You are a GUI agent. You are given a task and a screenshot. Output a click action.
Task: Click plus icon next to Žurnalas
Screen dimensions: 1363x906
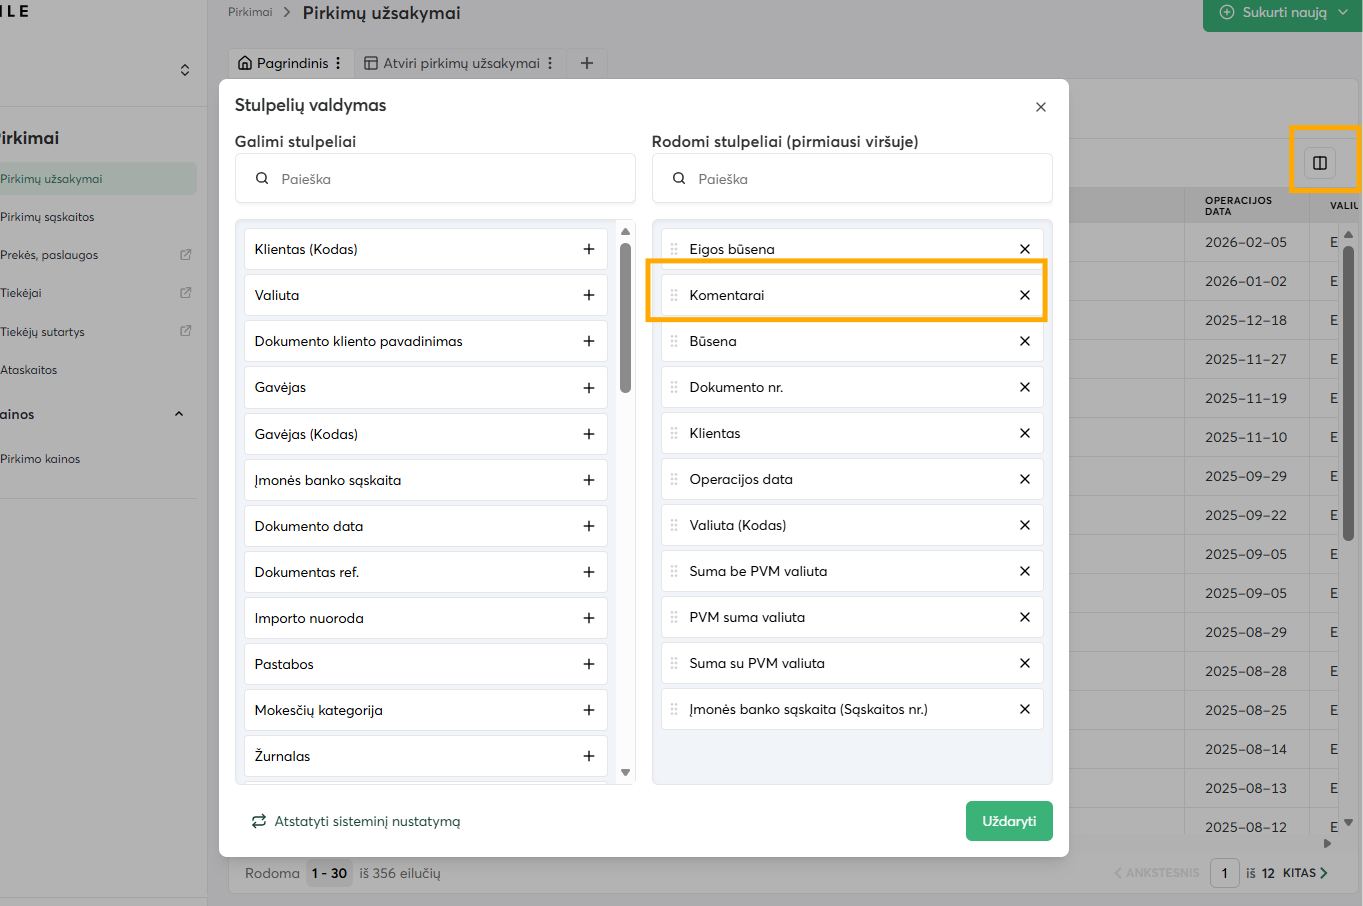[x=589, y=756]
